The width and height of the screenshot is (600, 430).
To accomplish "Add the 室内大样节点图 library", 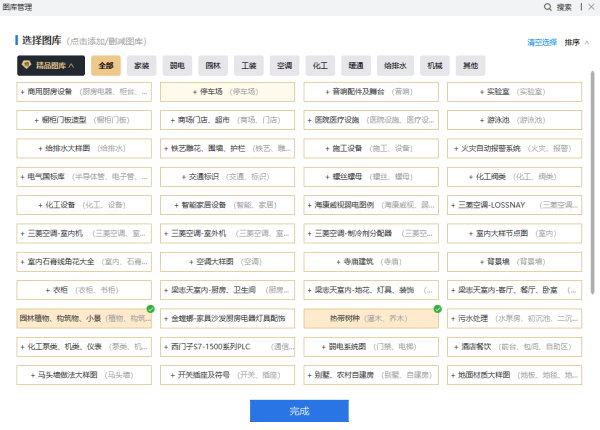I will point(514,233).
